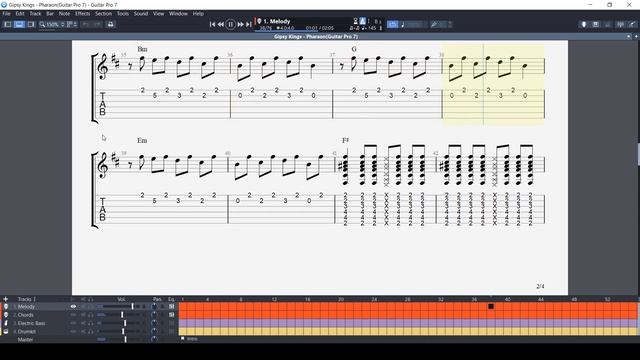Open the 150% zoom level dropdown

click(55, 24)
